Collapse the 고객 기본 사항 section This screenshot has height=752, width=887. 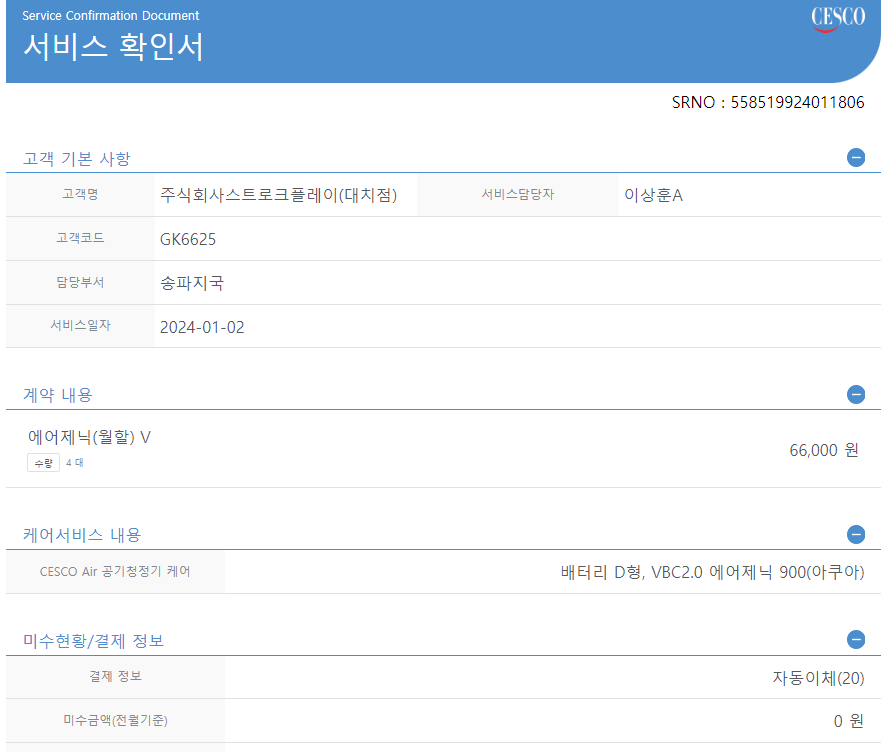[856, 157]
